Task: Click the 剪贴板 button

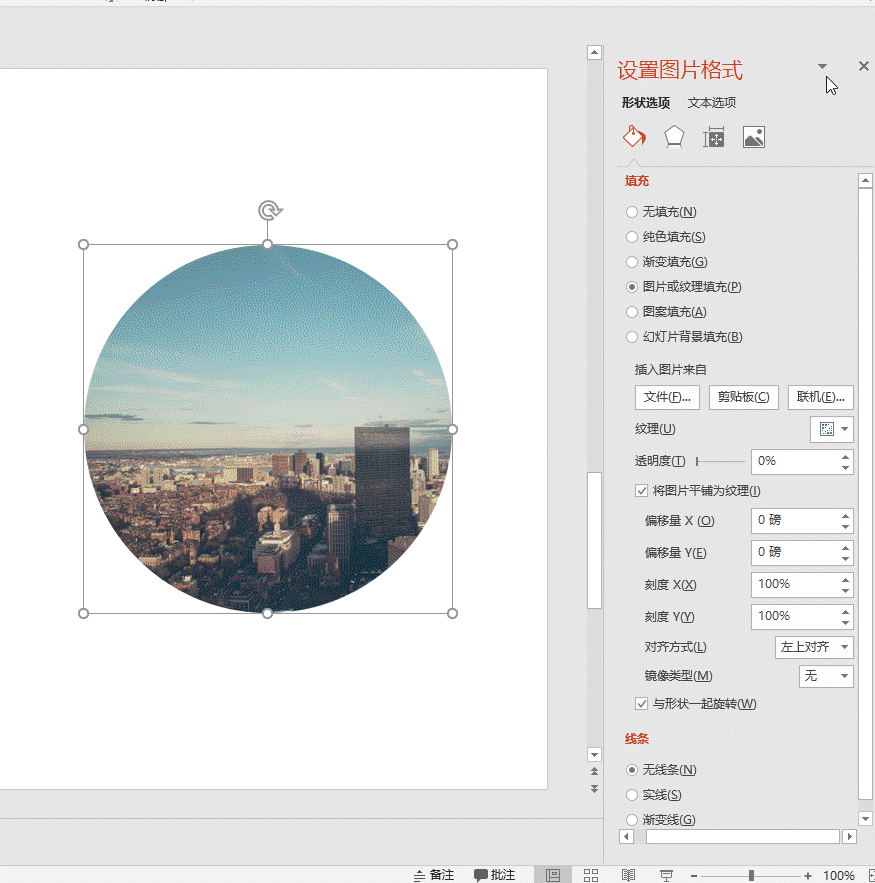Action: pyautogui.click(x=744, y=397)
